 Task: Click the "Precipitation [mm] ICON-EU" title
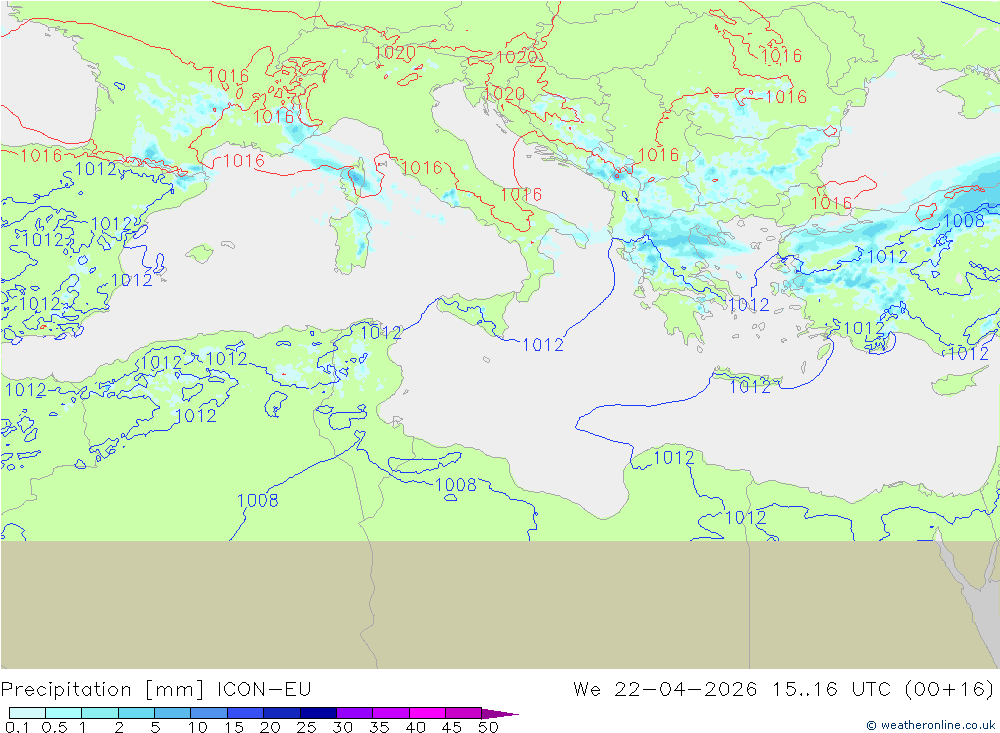click(156, 690)
